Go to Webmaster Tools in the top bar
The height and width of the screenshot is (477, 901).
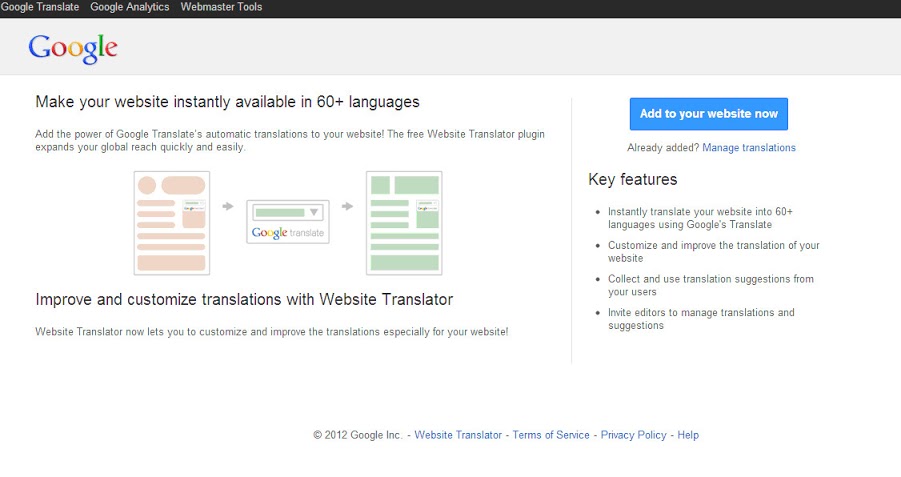pos(221,7)
